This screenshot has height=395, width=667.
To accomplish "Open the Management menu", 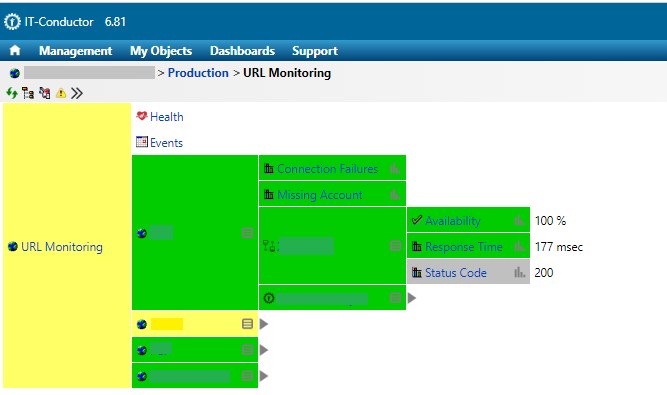I will click(75, 51).
